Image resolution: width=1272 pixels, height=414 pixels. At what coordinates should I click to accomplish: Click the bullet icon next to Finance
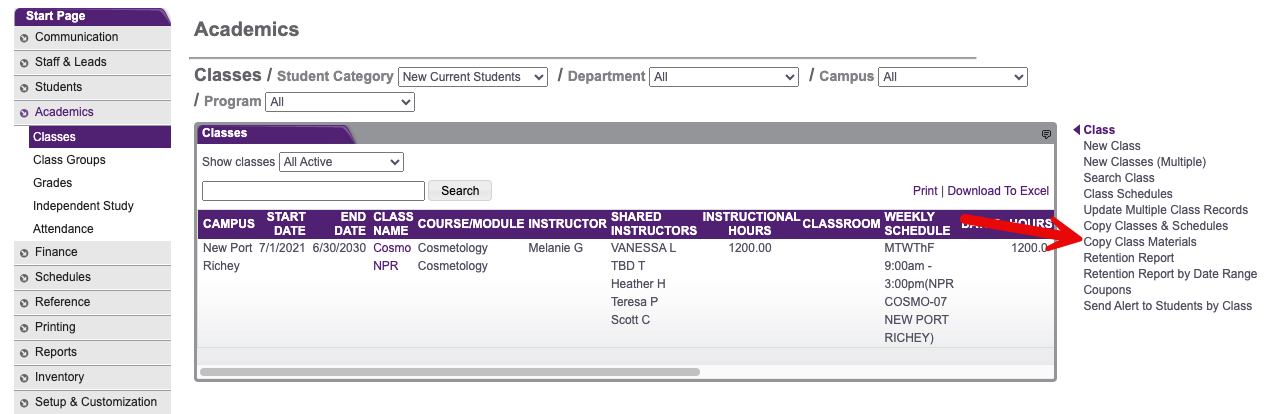coord(24,253)
